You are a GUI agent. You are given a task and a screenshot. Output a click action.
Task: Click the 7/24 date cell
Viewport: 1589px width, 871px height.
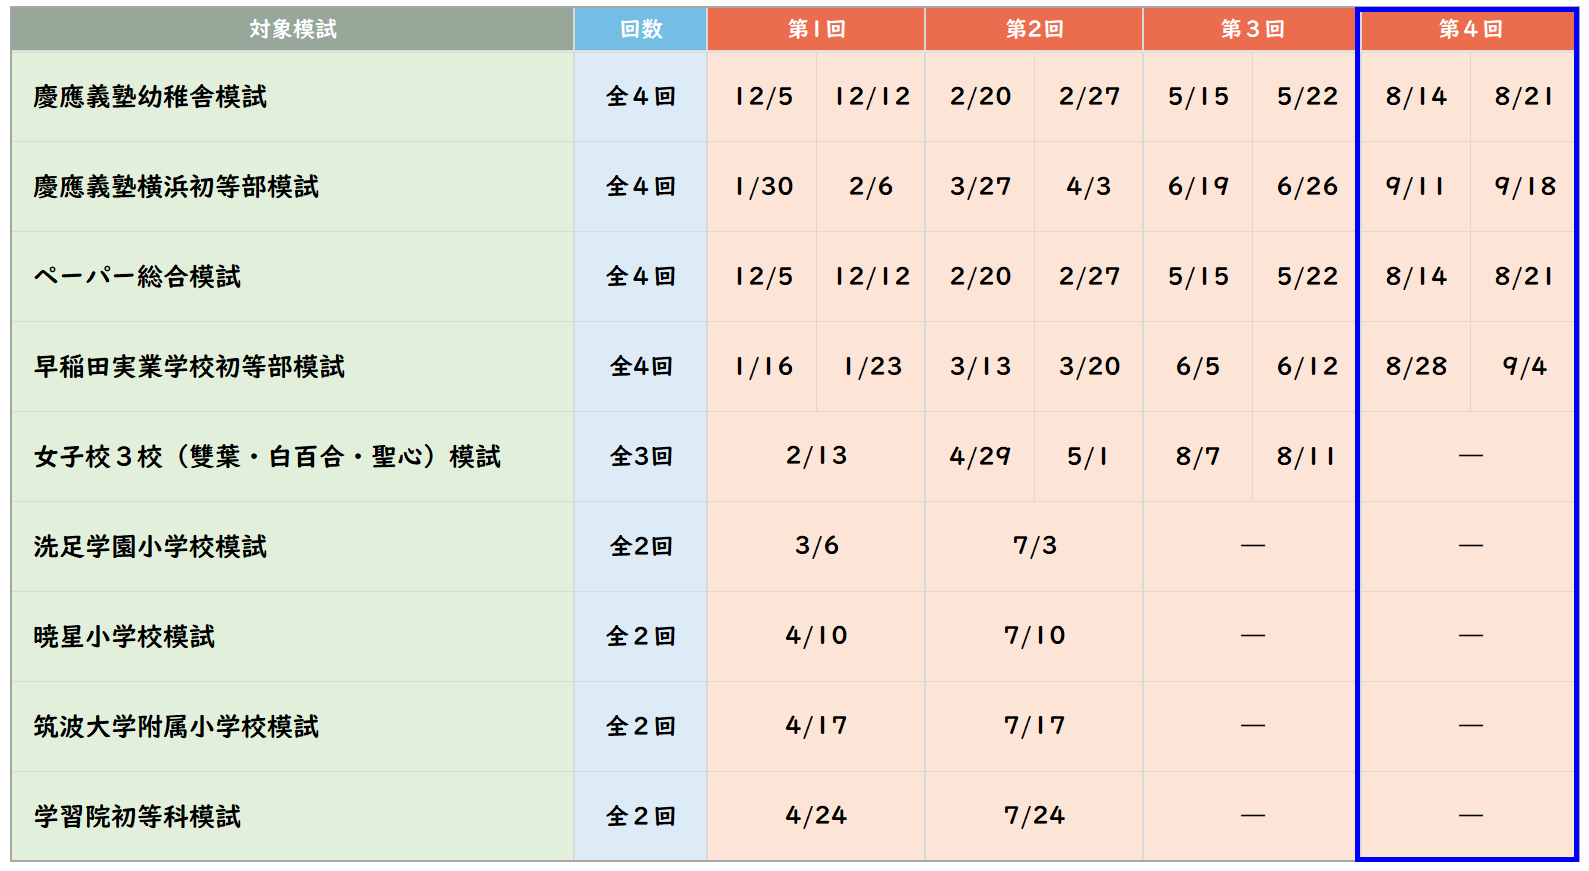(1034, 816)
